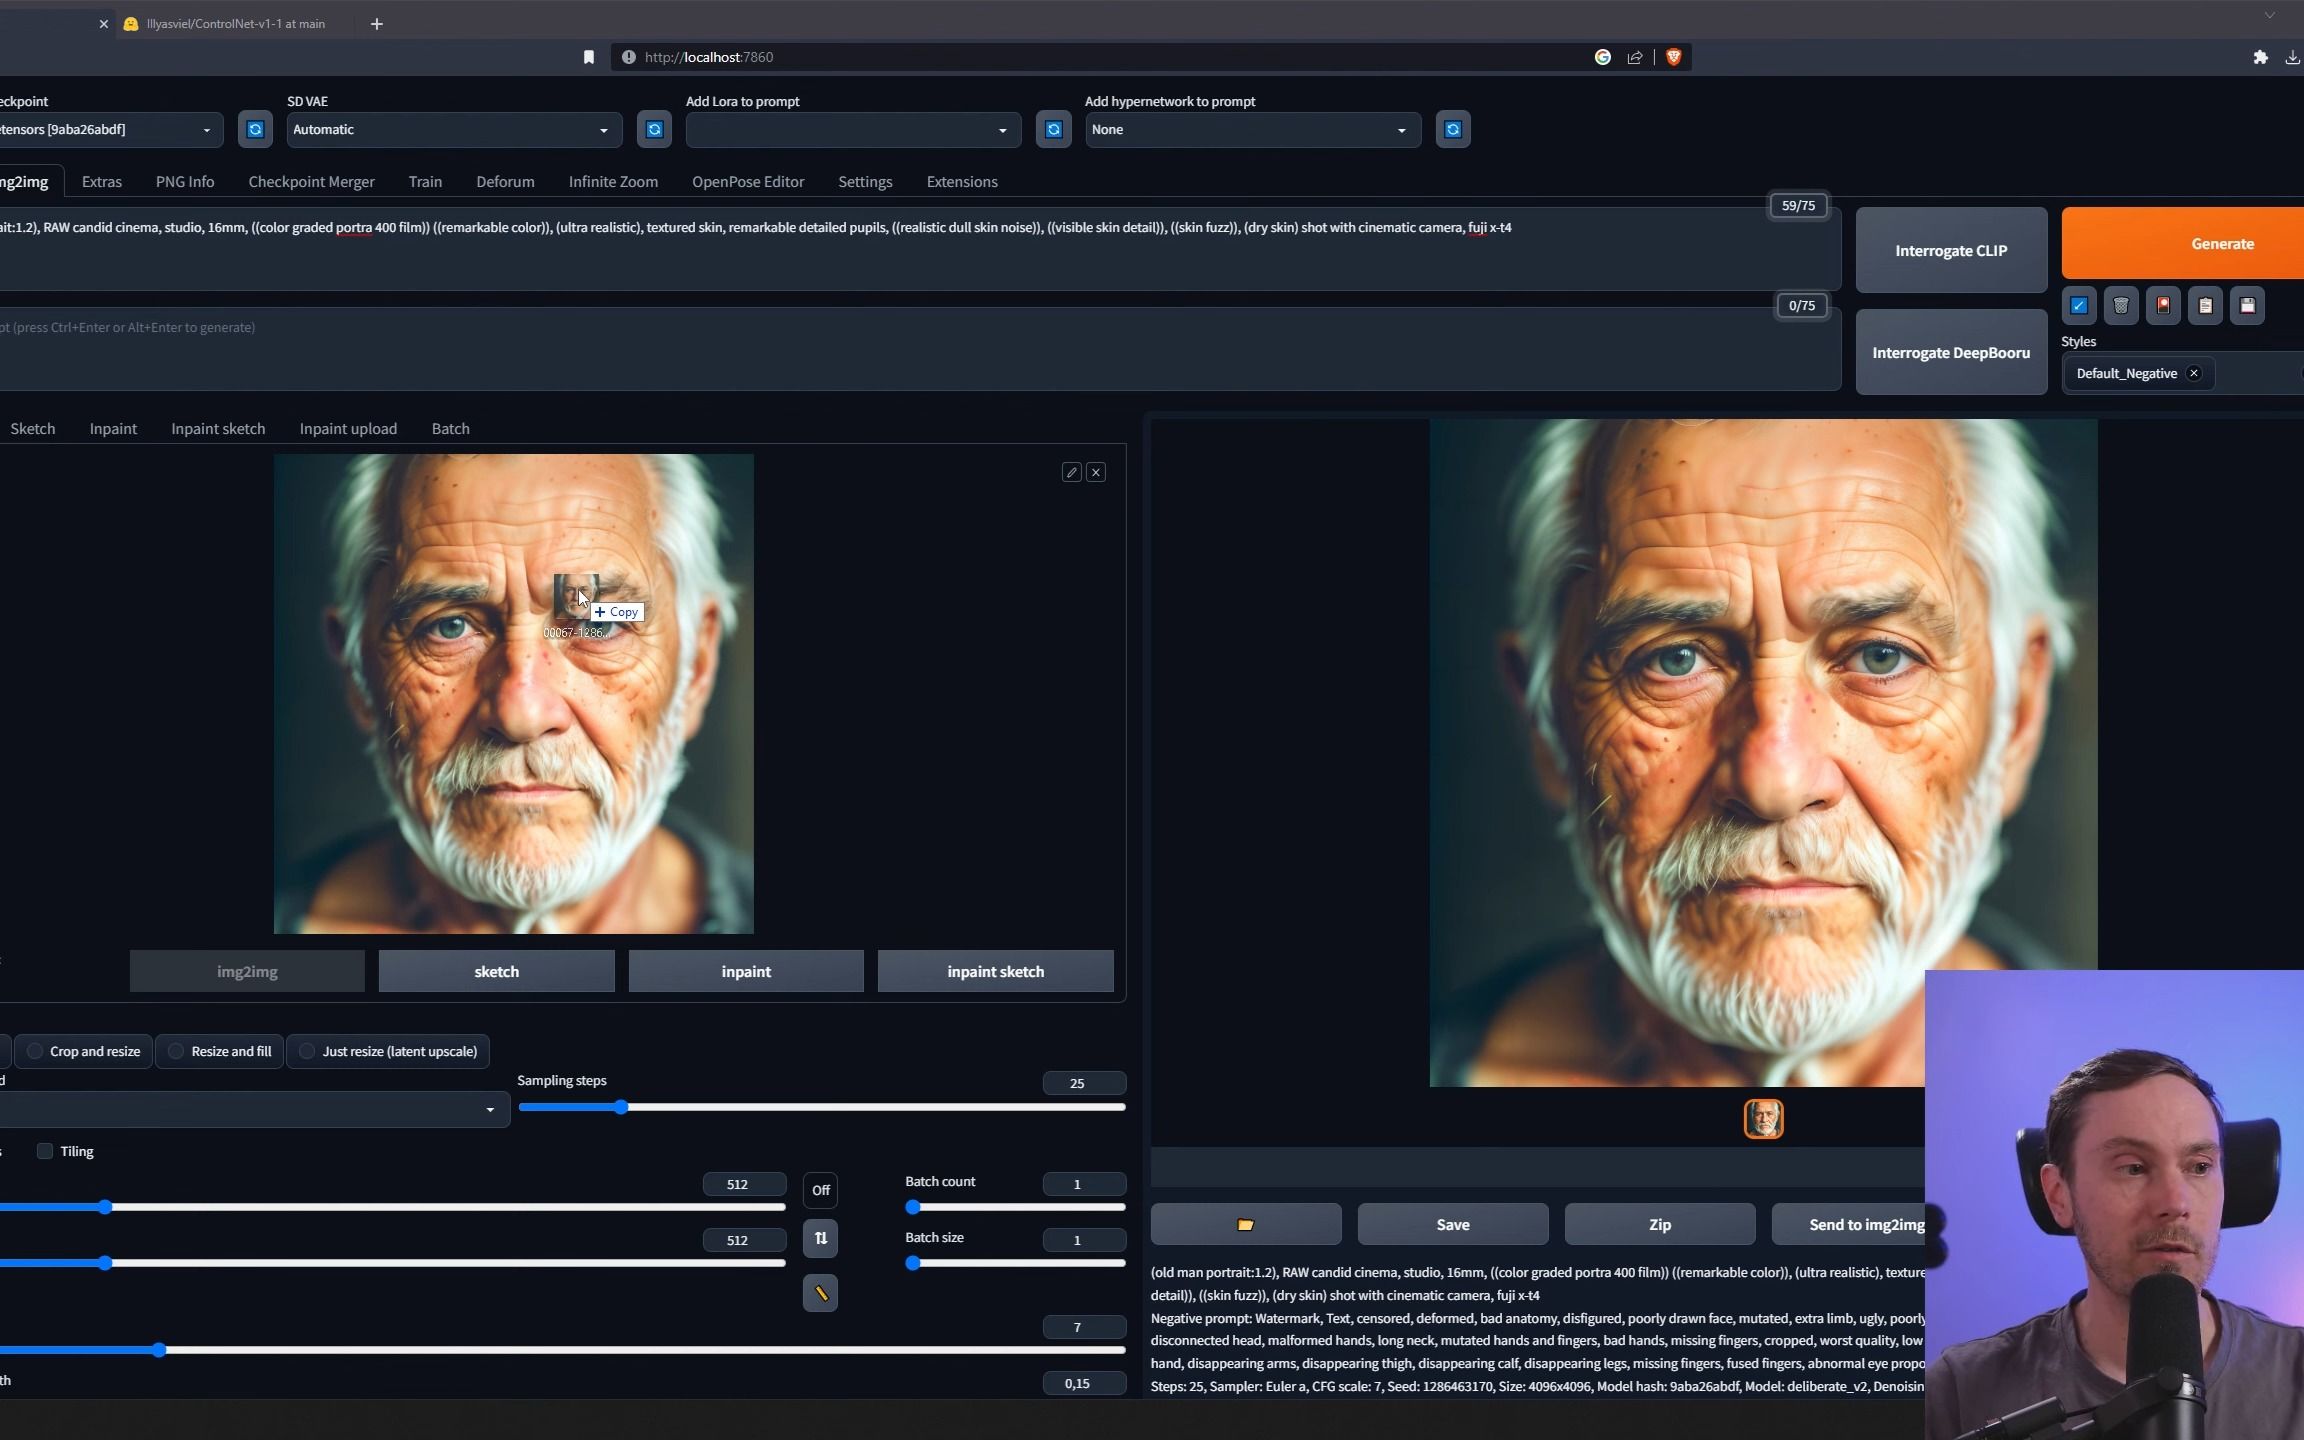Click the blue arrow read-parameters icon under Generate
The width and height of the screenshot is (2304, 1440).
coord(2079,306)
